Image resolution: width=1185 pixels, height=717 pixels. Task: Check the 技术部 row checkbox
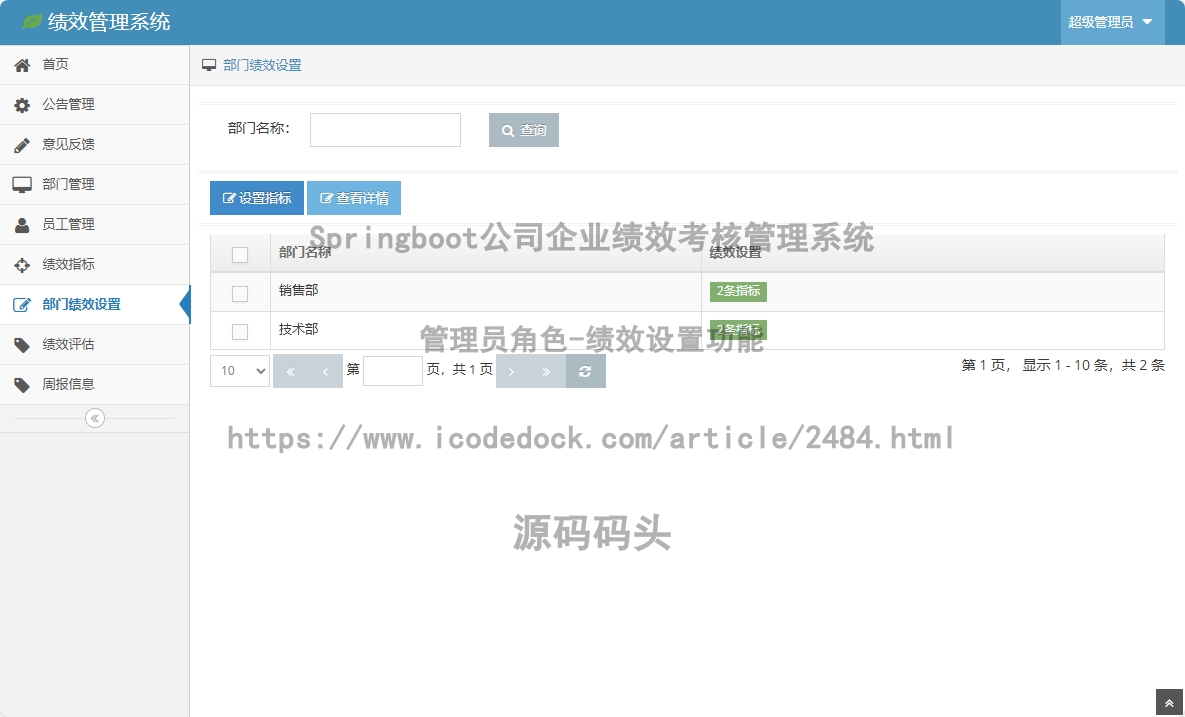[240, 331]
